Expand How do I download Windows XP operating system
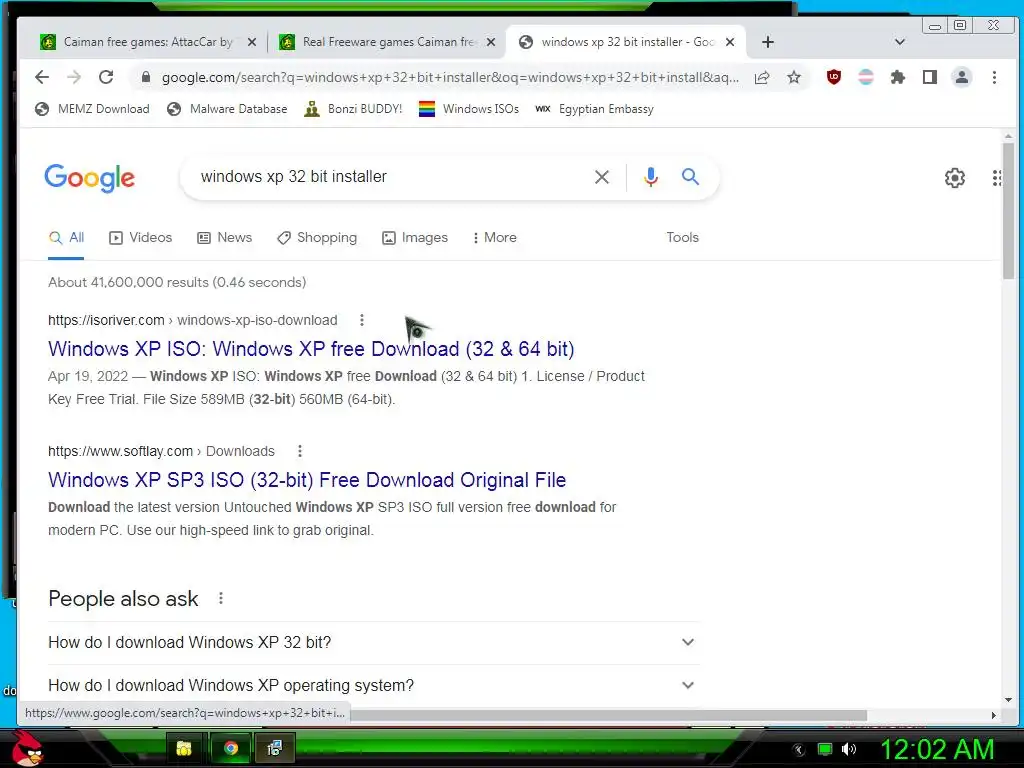 click(x=372, y=685)
